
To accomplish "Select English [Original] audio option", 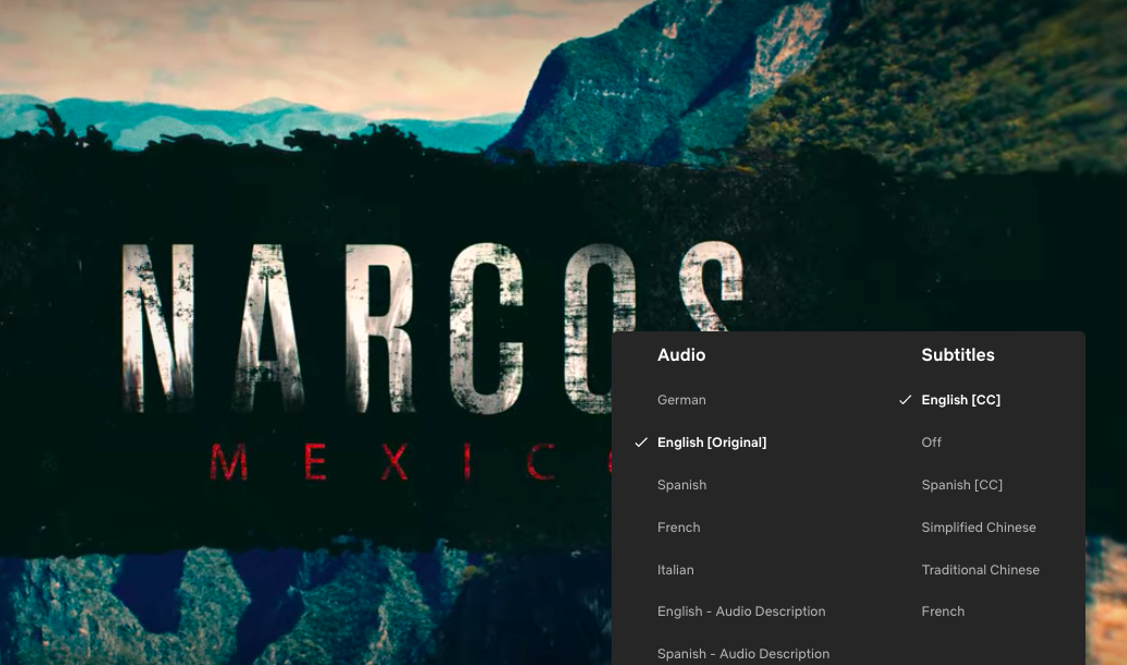I will click(712, 442).
